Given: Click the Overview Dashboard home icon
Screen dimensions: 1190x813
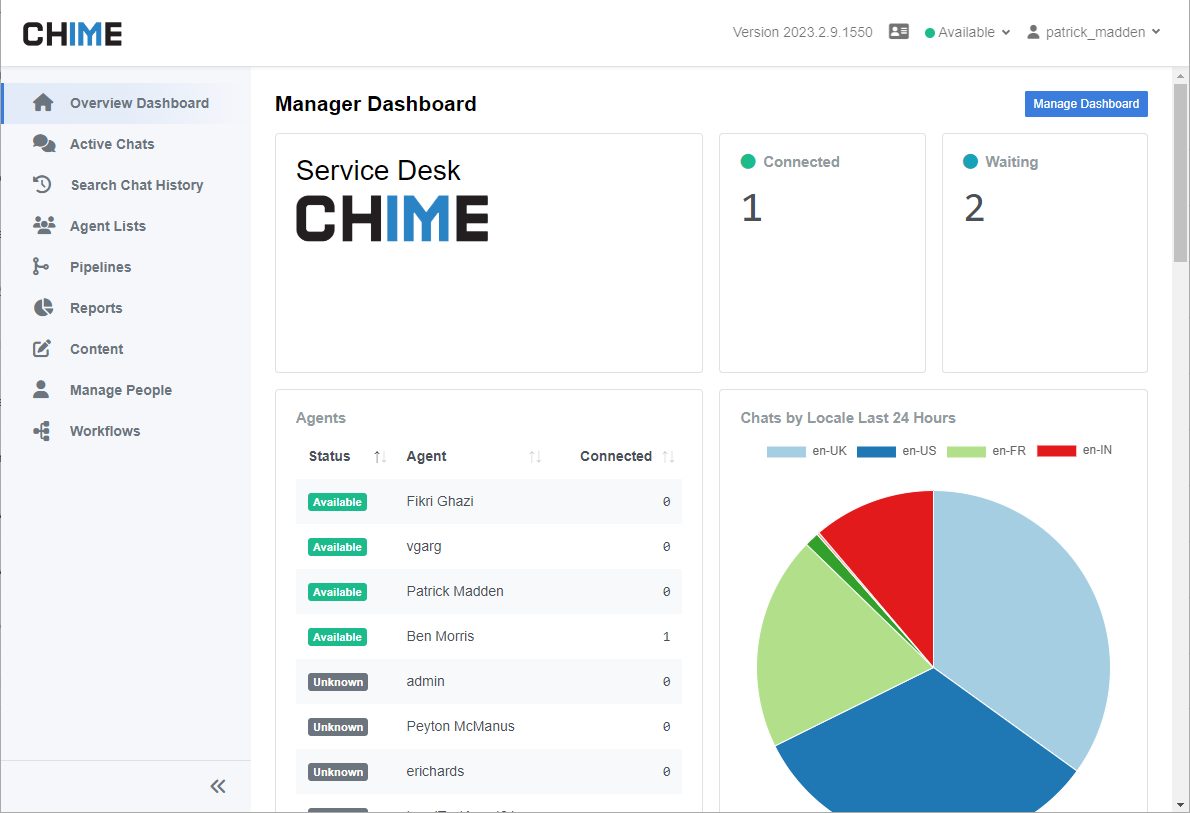Looking at the screenshot, I should (x=43, y=102).
